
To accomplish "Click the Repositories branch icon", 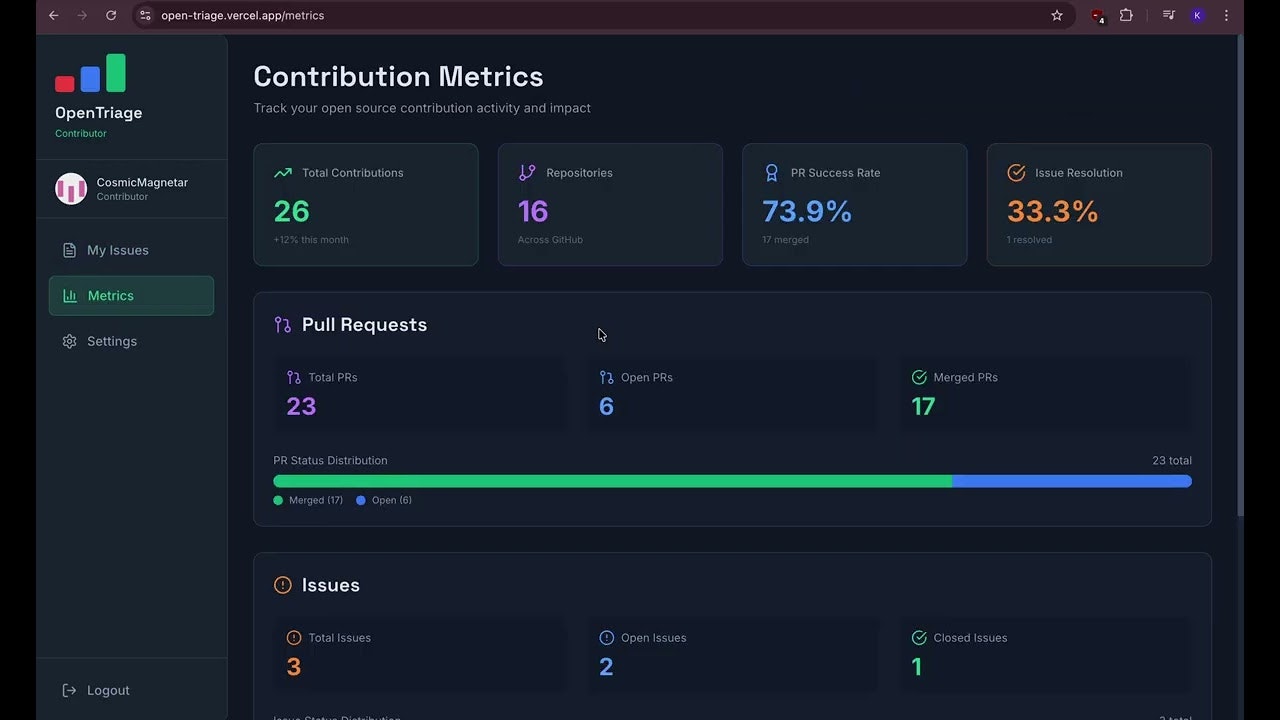I will tap(527, 173).
